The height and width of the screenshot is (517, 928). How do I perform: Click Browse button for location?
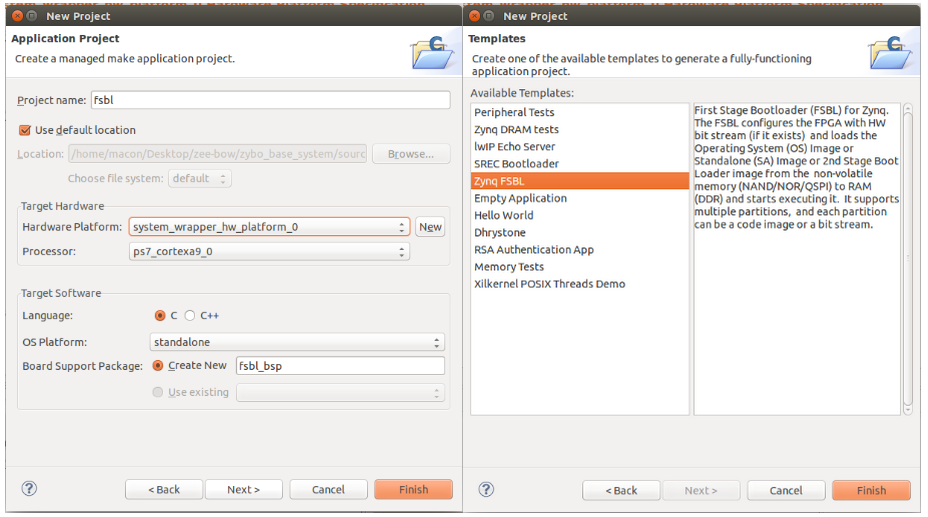point(411,154)
